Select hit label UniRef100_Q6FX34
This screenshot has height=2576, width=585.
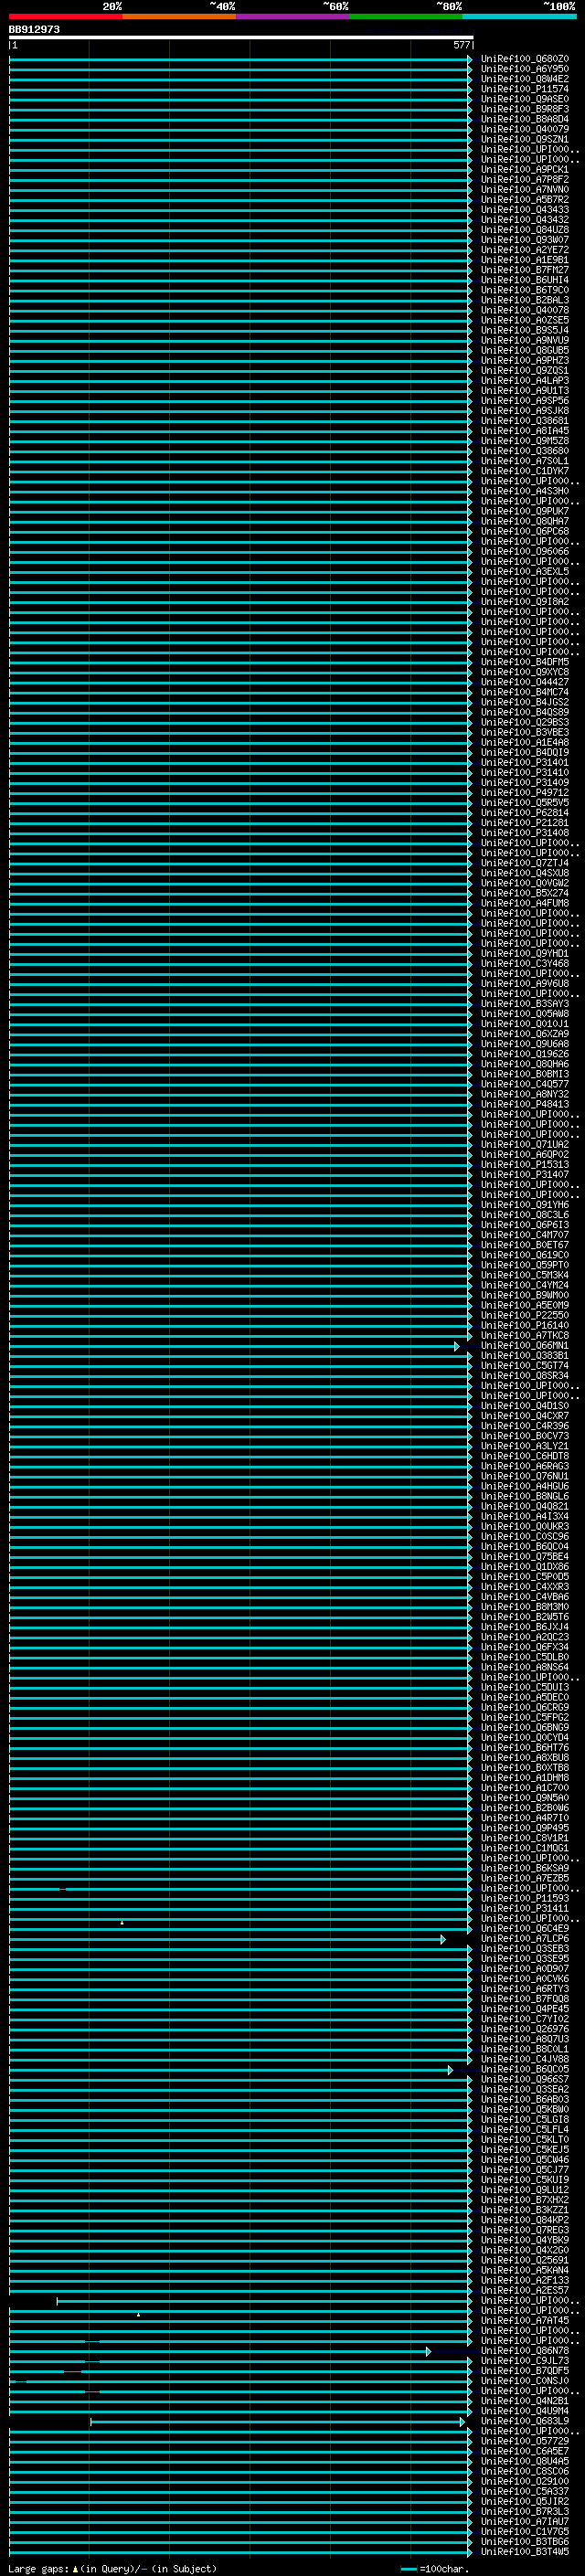[x=525, y=1647]
